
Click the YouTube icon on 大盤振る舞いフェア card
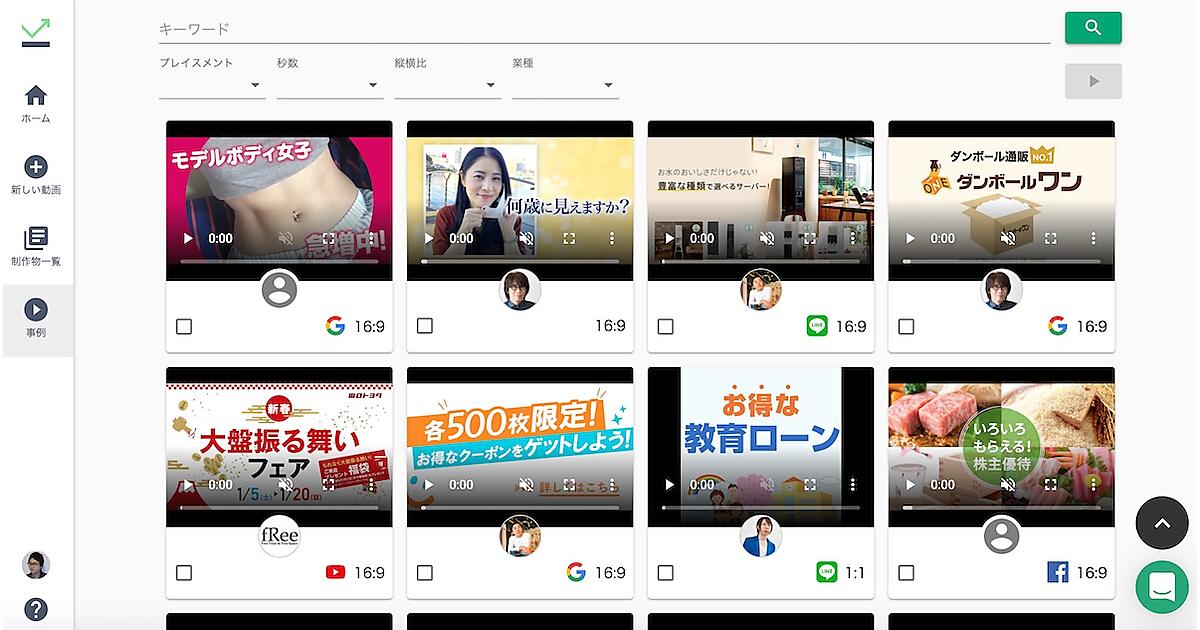click(335, 573)
